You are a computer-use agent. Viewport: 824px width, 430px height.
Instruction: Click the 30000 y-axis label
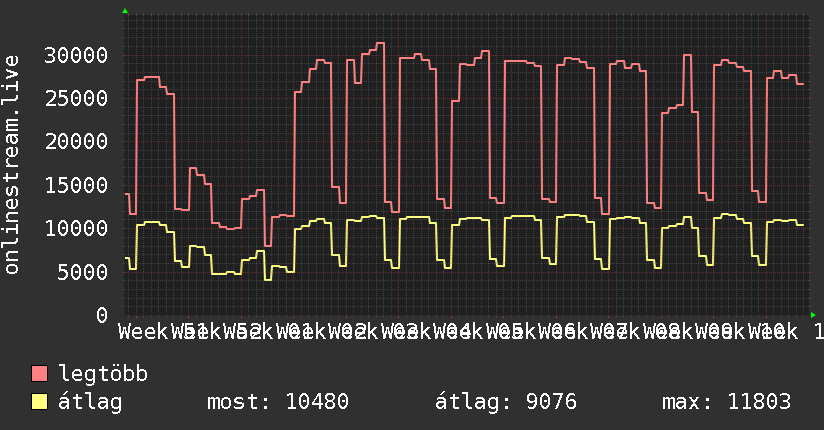76,55
